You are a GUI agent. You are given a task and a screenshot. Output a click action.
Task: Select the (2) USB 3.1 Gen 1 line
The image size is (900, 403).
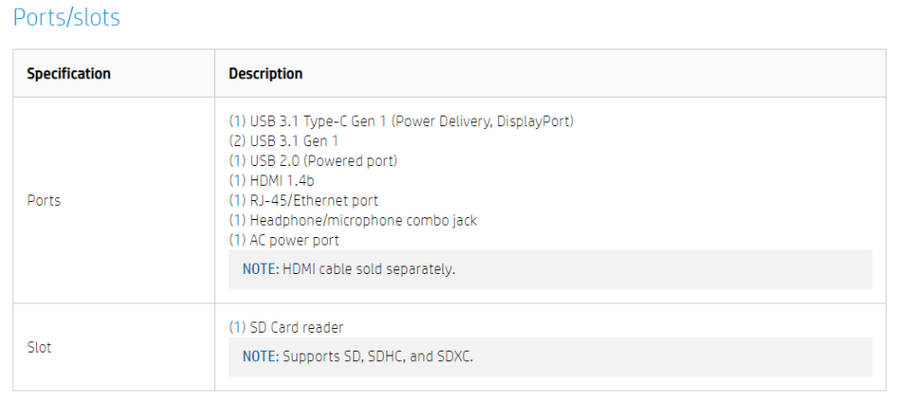click(283, 141)
